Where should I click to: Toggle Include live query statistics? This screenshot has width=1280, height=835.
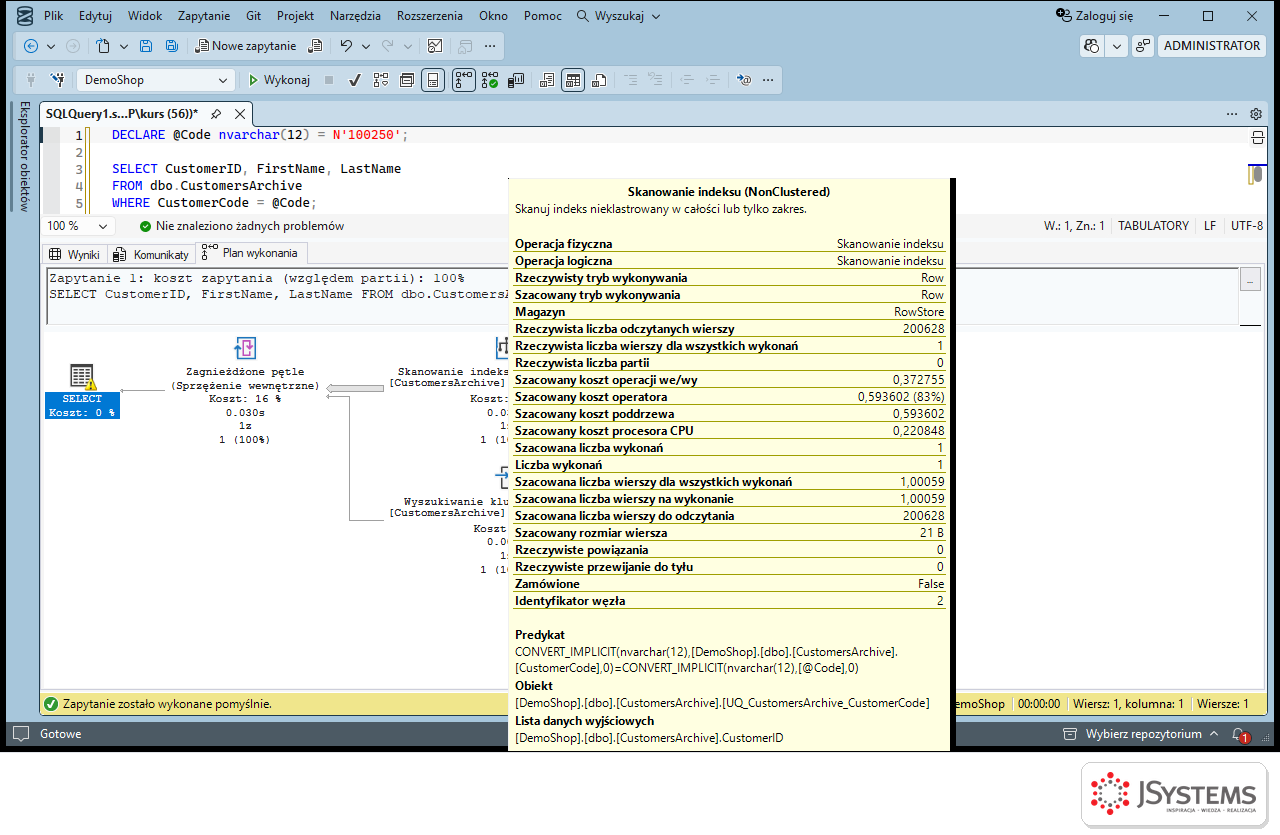tap(490, 80)
